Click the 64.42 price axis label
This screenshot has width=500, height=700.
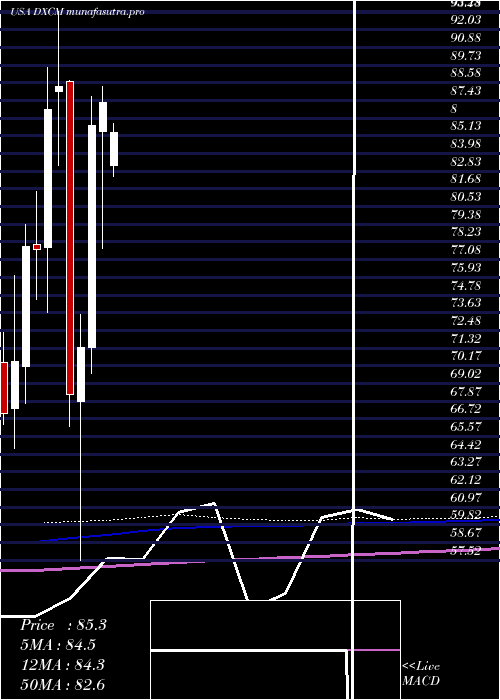coord(466,445)
